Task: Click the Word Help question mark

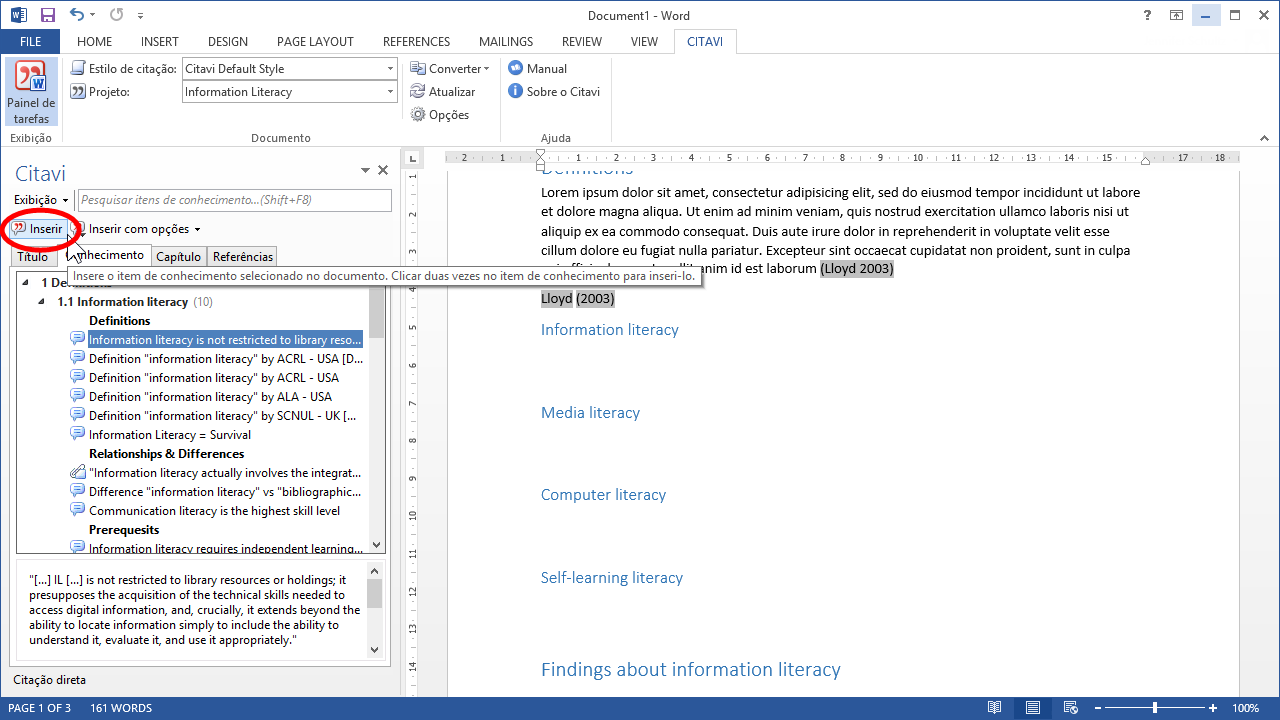Action: 1147,15
